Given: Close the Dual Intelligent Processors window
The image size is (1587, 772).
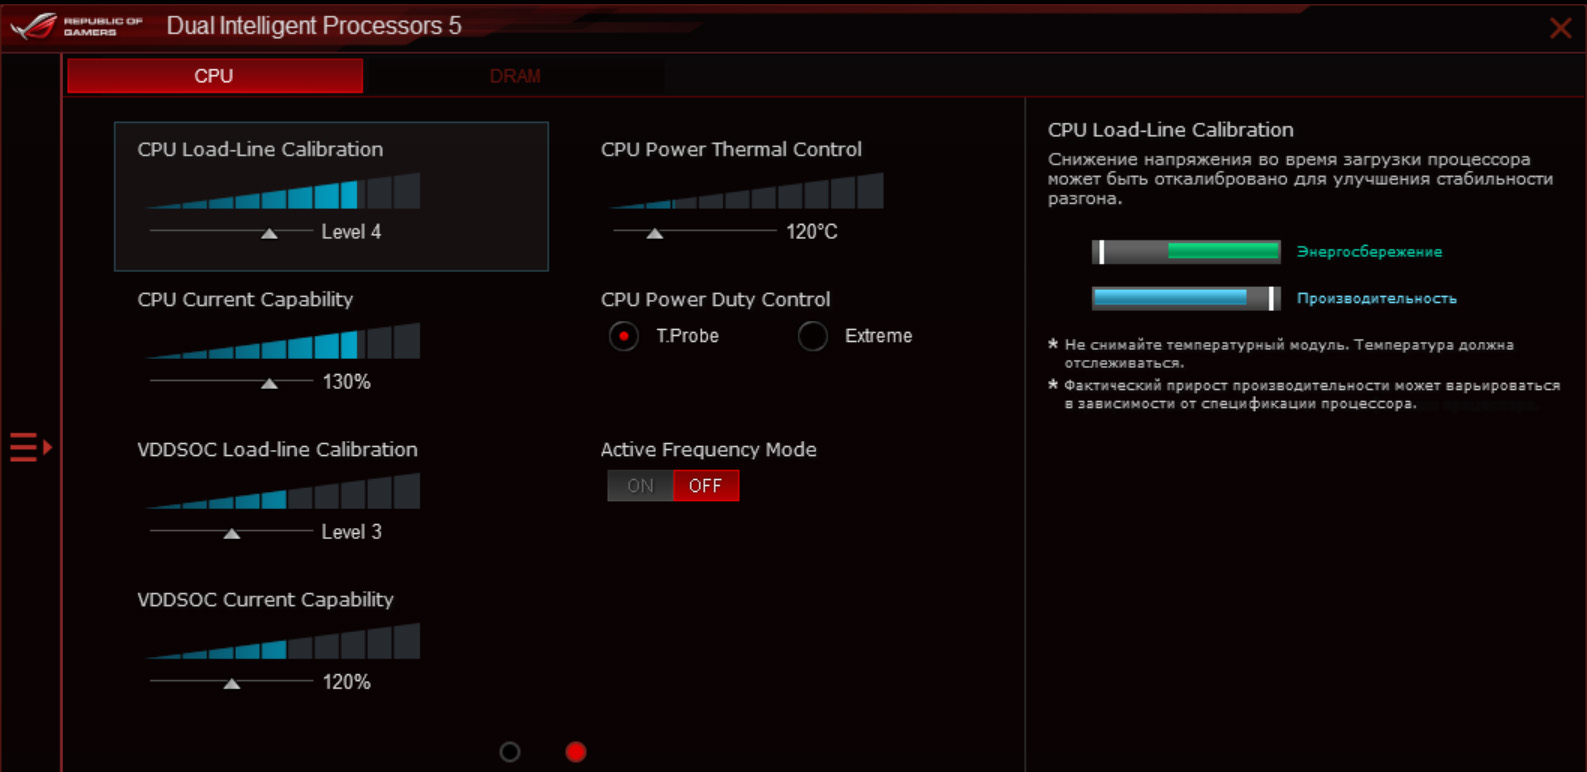Looking at the screenshot, I should (x=1560, y=28).
